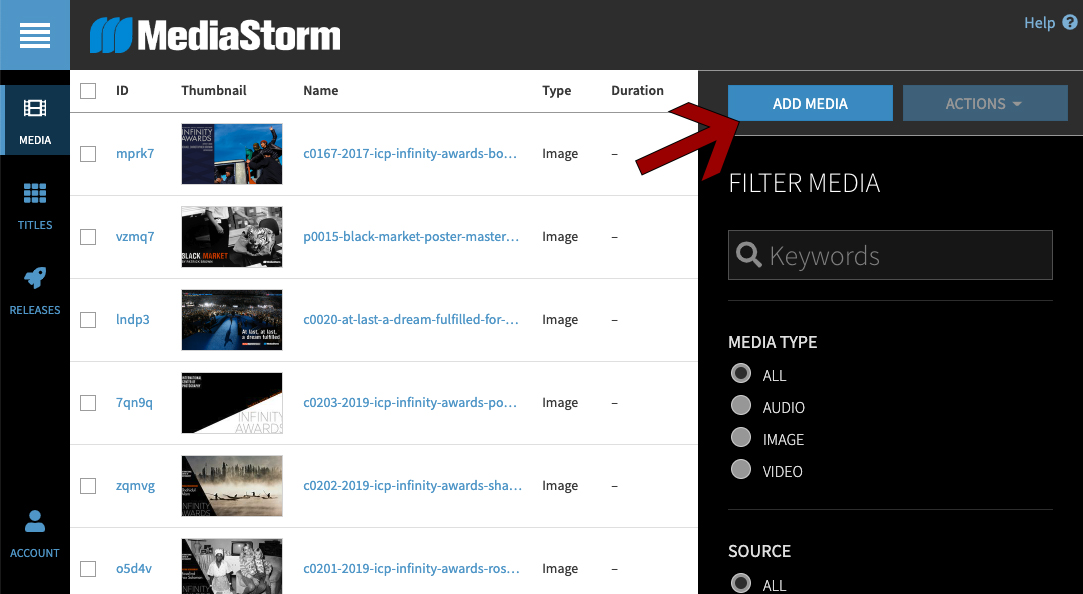This screenshot has height=594, width=1083.
Task: Select the AUDIO media type radio
Action: pyautogui.click(x=741, y=406)
